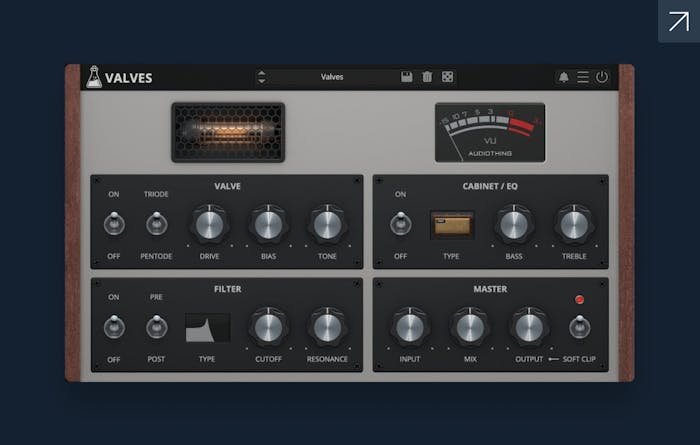This screenshot has height=445, width=700.
Task: Open the hamburger menu icon
Action: point(582,77)
